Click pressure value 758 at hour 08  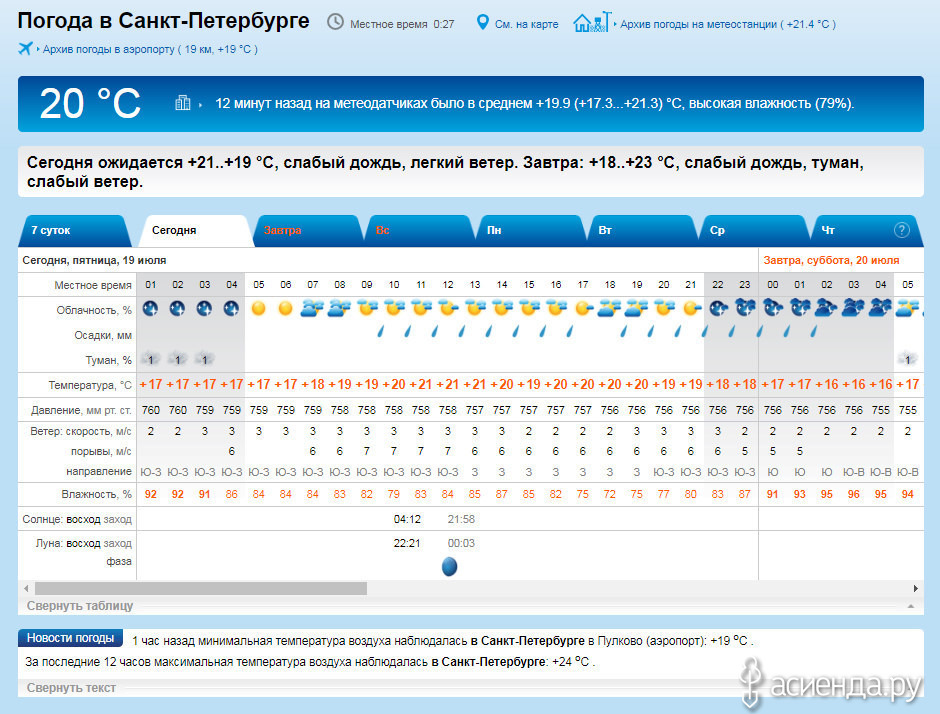[x=340, y=410]
